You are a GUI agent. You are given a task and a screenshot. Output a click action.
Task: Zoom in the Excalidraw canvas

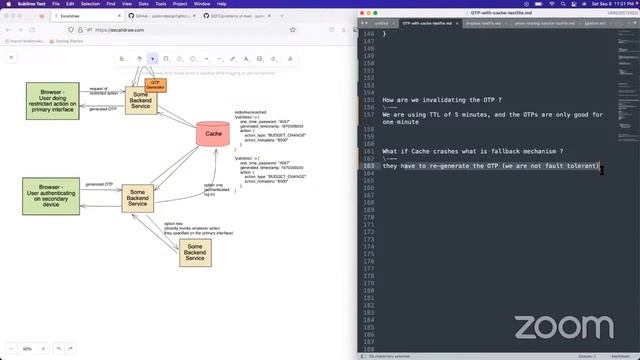(43, 349)
